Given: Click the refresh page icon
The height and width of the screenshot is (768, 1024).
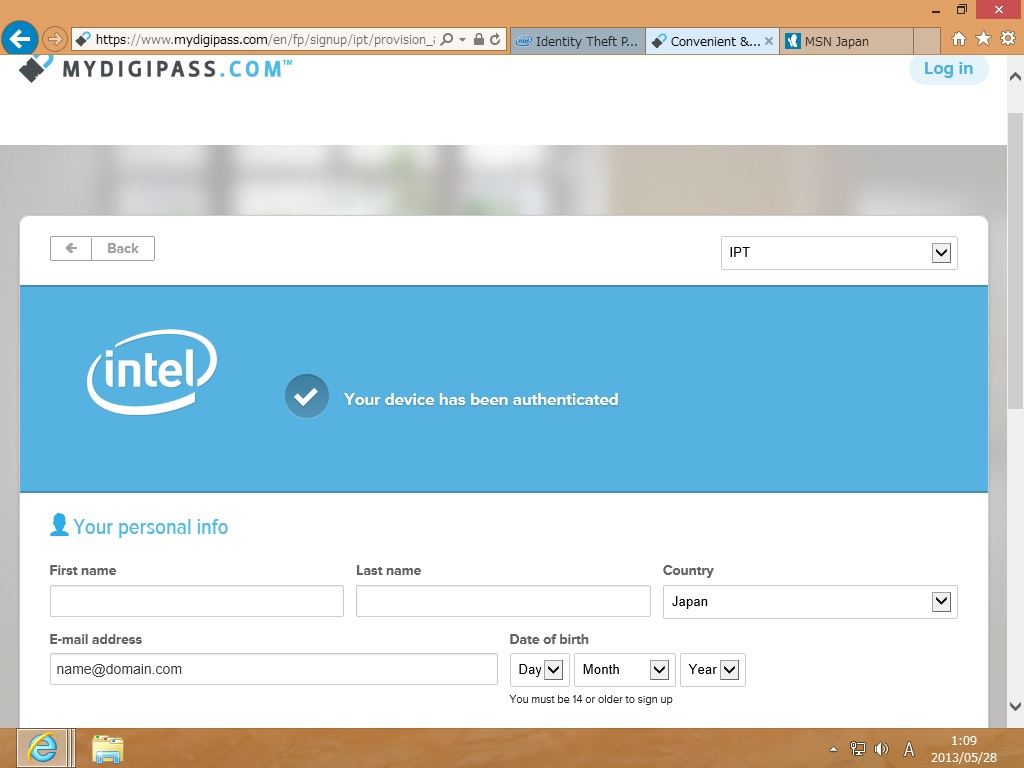Looking at the screenshot, I should click(496, 39).
